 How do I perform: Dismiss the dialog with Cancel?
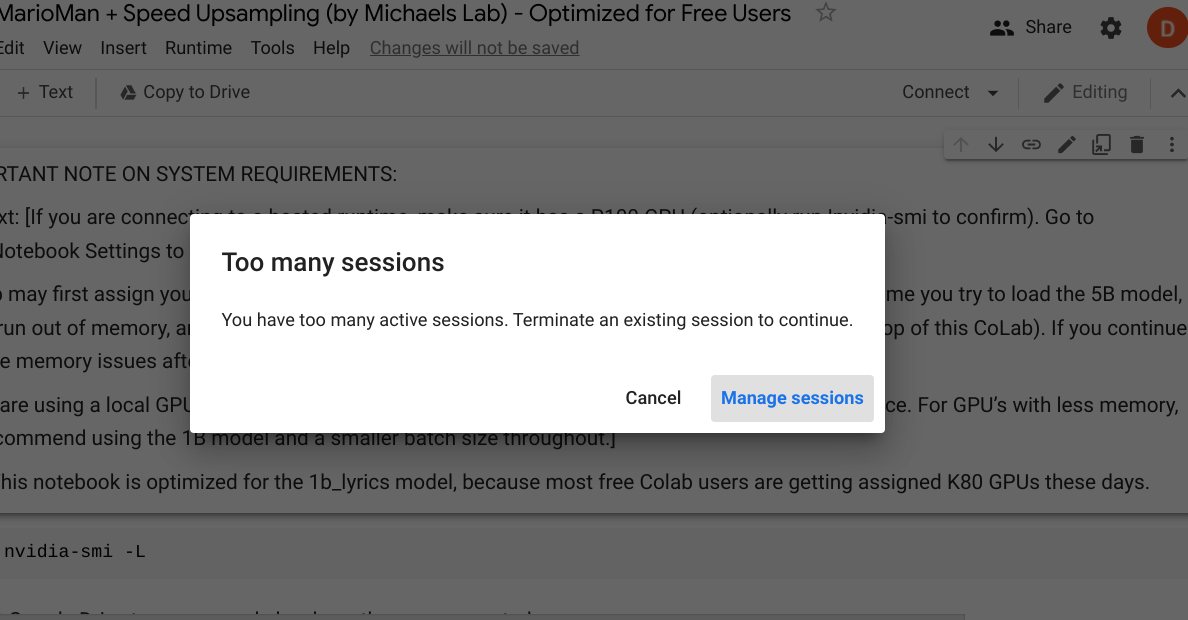(x=653, y=397)
